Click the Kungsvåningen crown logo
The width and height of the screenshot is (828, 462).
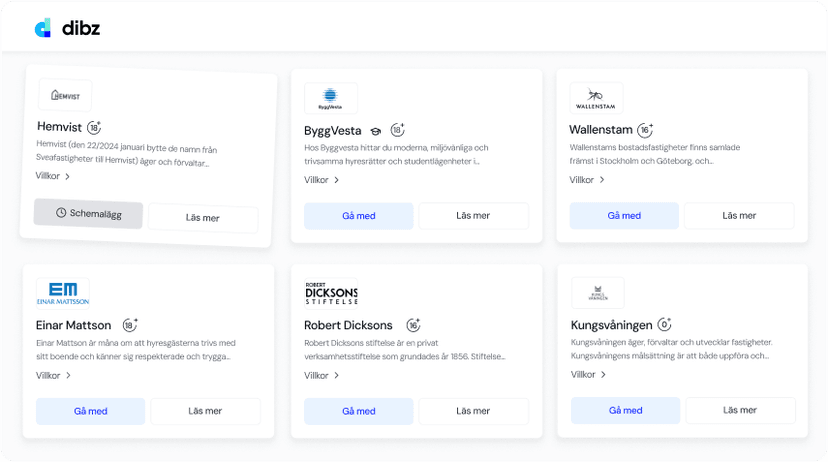tap(598, 293)
